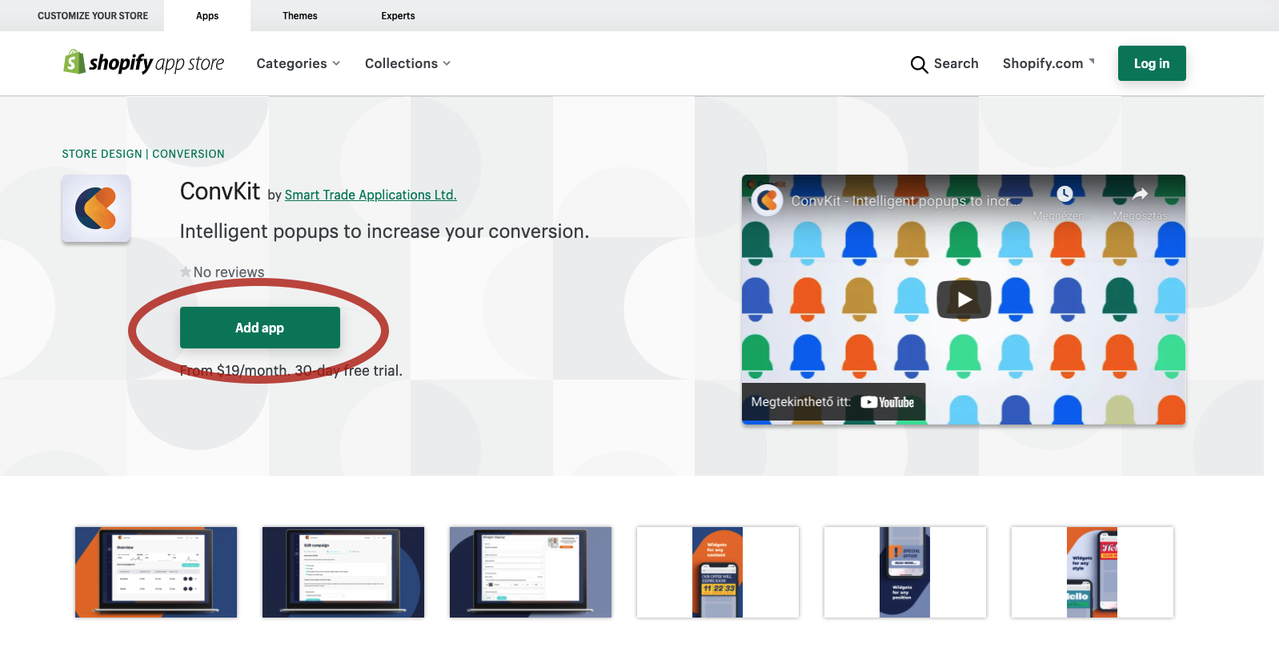The height and width of the screenshot is (648, 1280).
Task: Click the watch later clock icon on video
Action: [x=1065, y=194]
